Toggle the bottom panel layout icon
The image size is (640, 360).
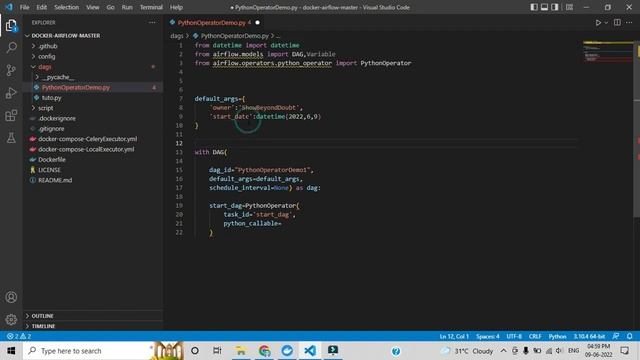click(544, 7)
